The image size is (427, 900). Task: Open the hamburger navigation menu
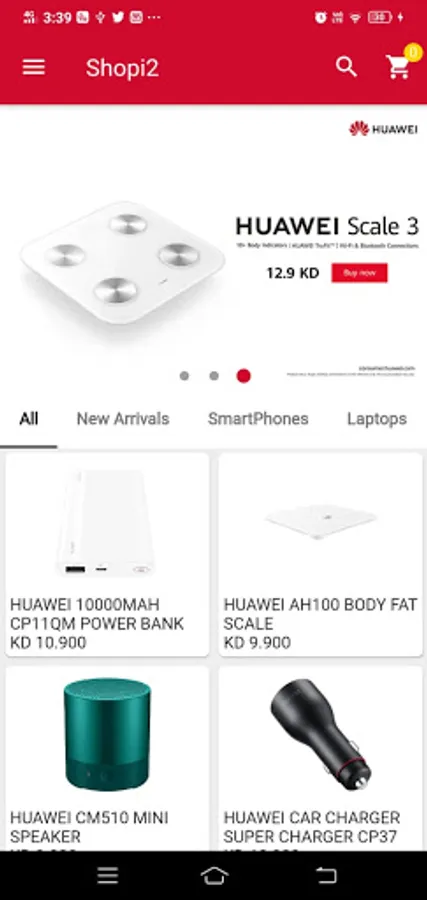[x=33, y=68]
